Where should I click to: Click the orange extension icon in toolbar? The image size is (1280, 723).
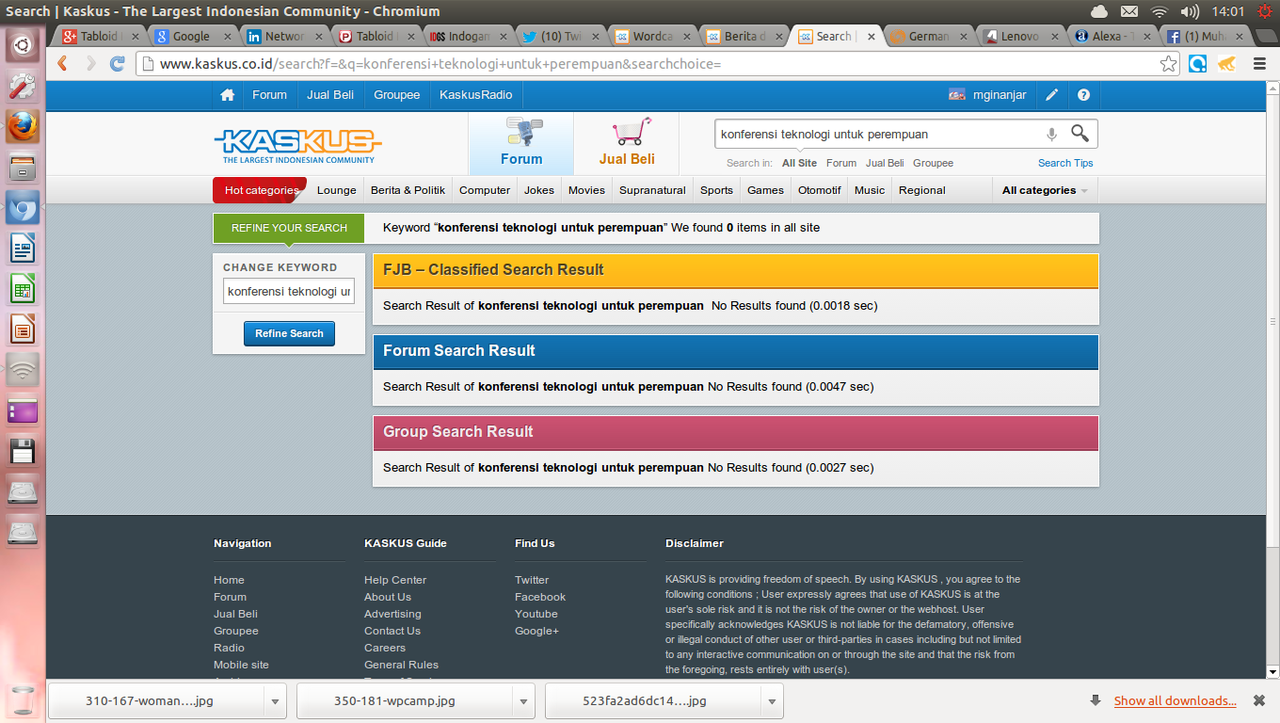pos(1227,64)
